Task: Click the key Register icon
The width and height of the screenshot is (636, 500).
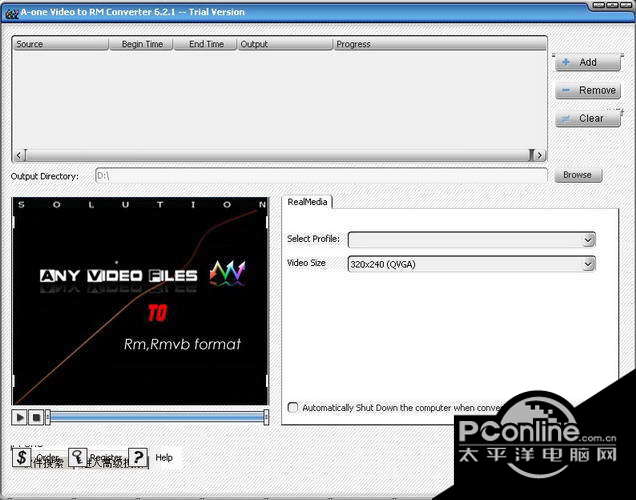Action: [x=77, y=457]
